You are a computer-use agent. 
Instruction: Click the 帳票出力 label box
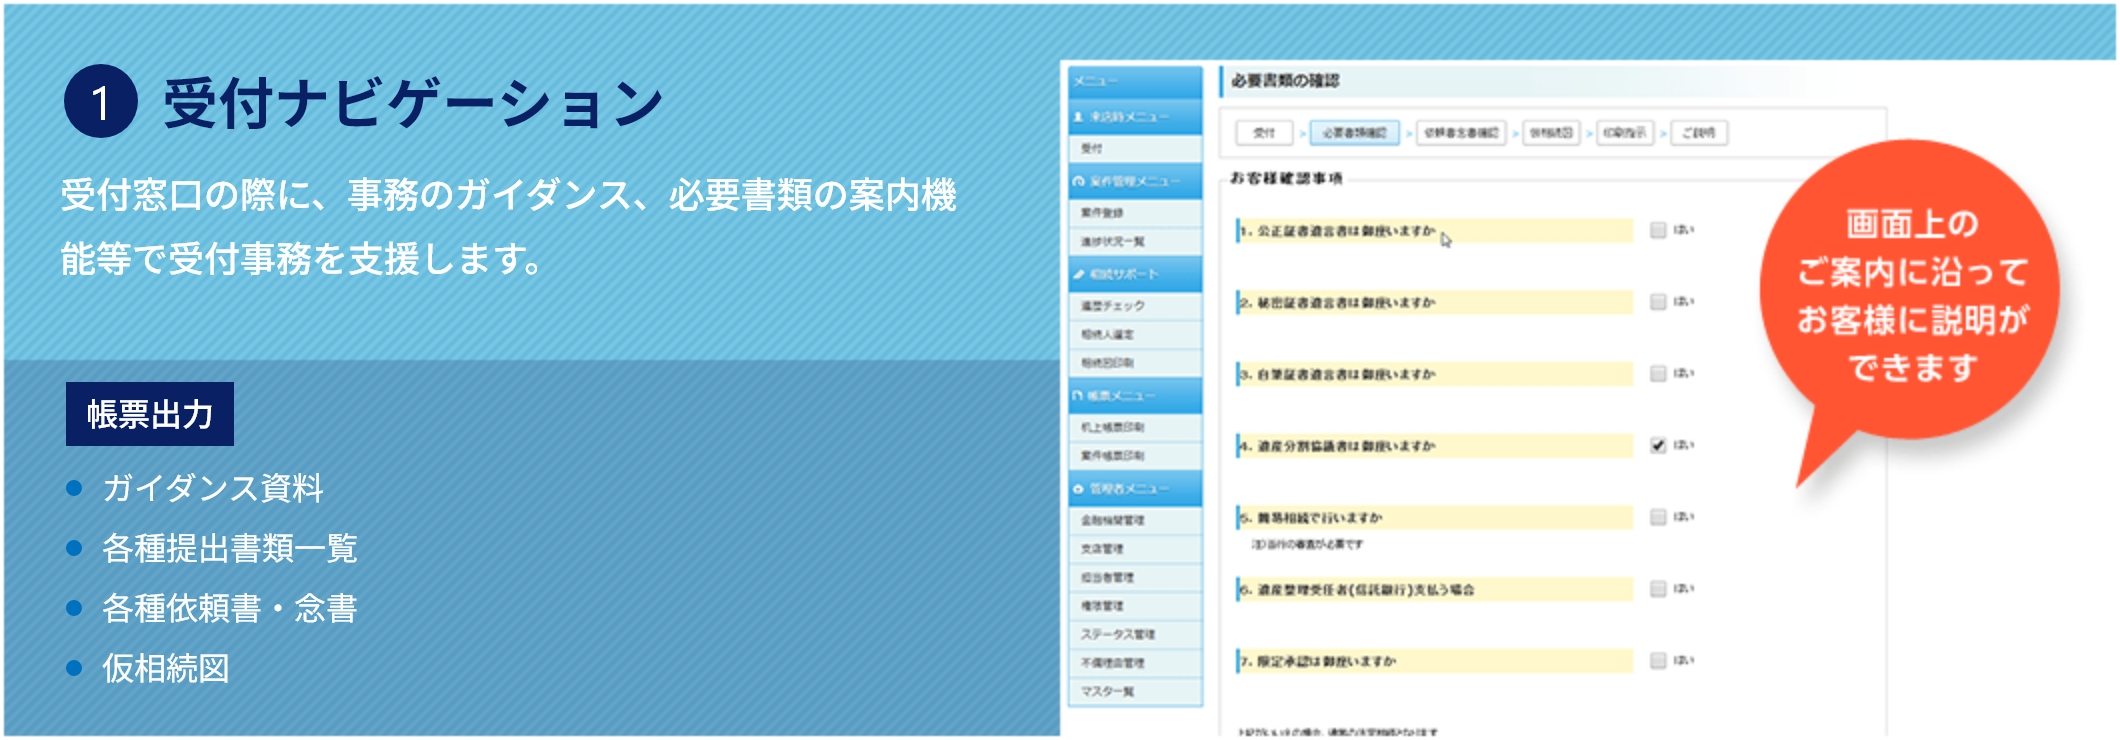(x=150, y=414)
